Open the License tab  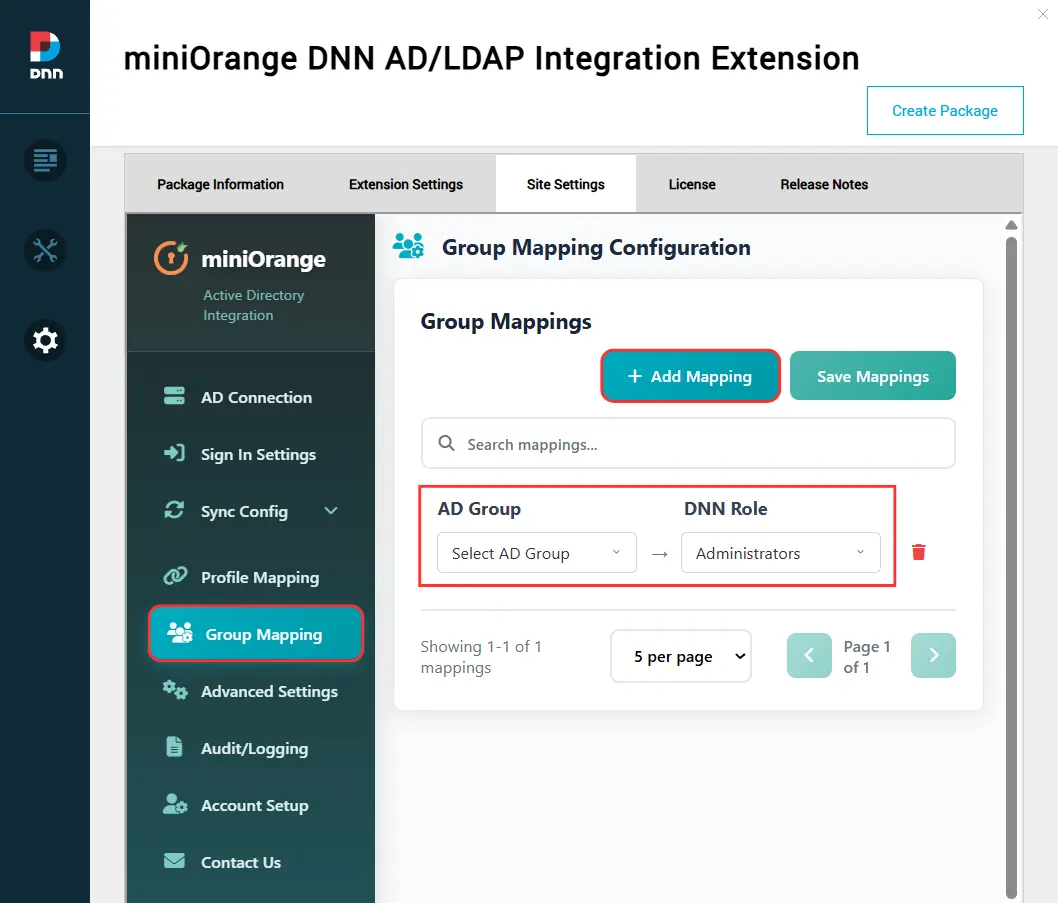click(x=692, y=184)
